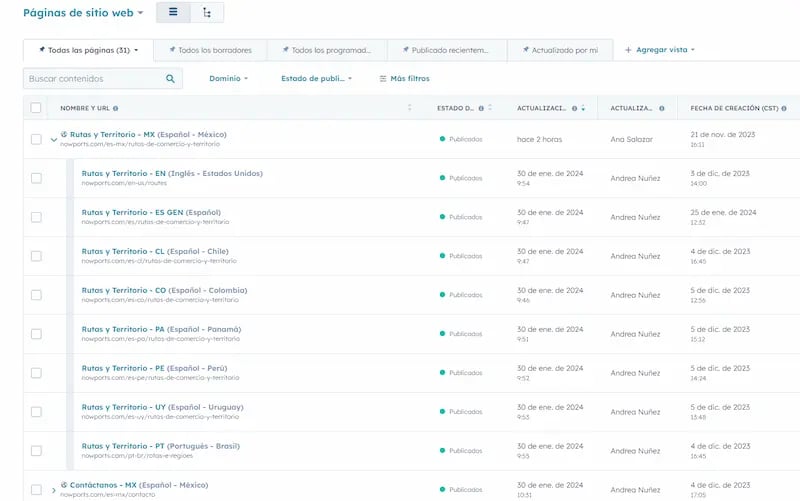Click the search magnifier icon

tap(171, 78)
